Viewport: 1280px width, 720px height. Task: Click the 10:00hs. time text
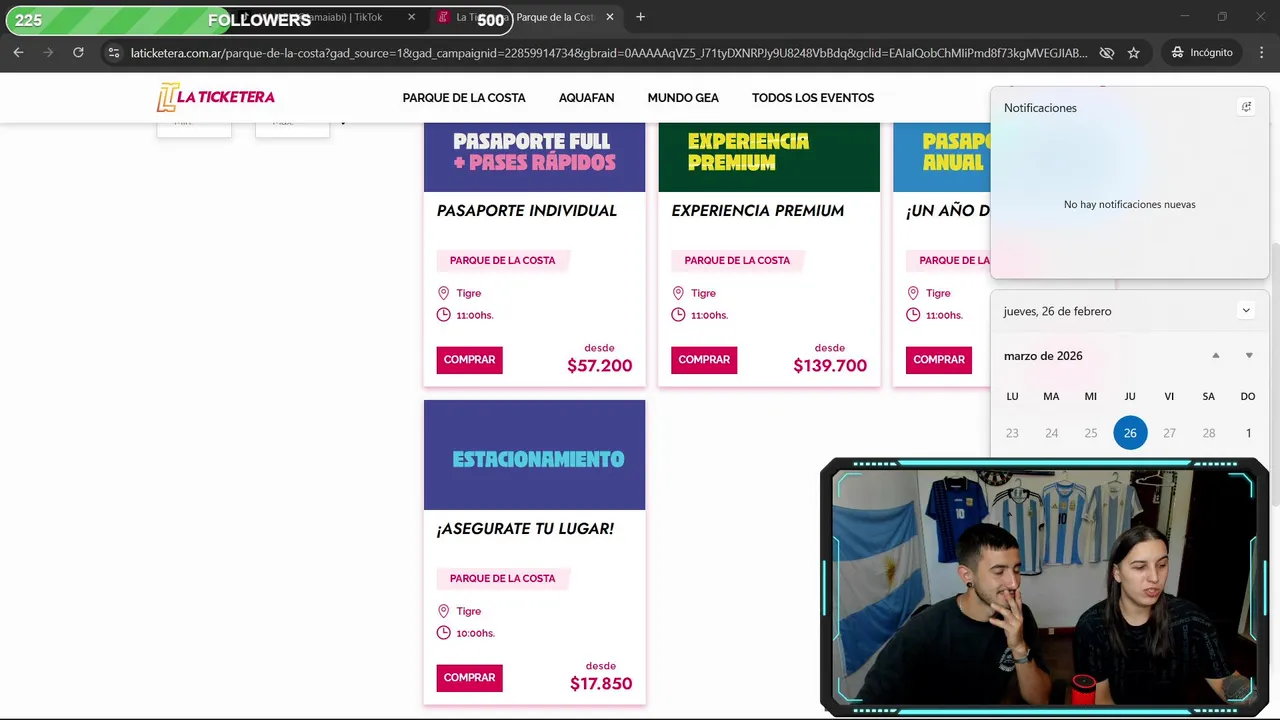click(x=475, y=634)
